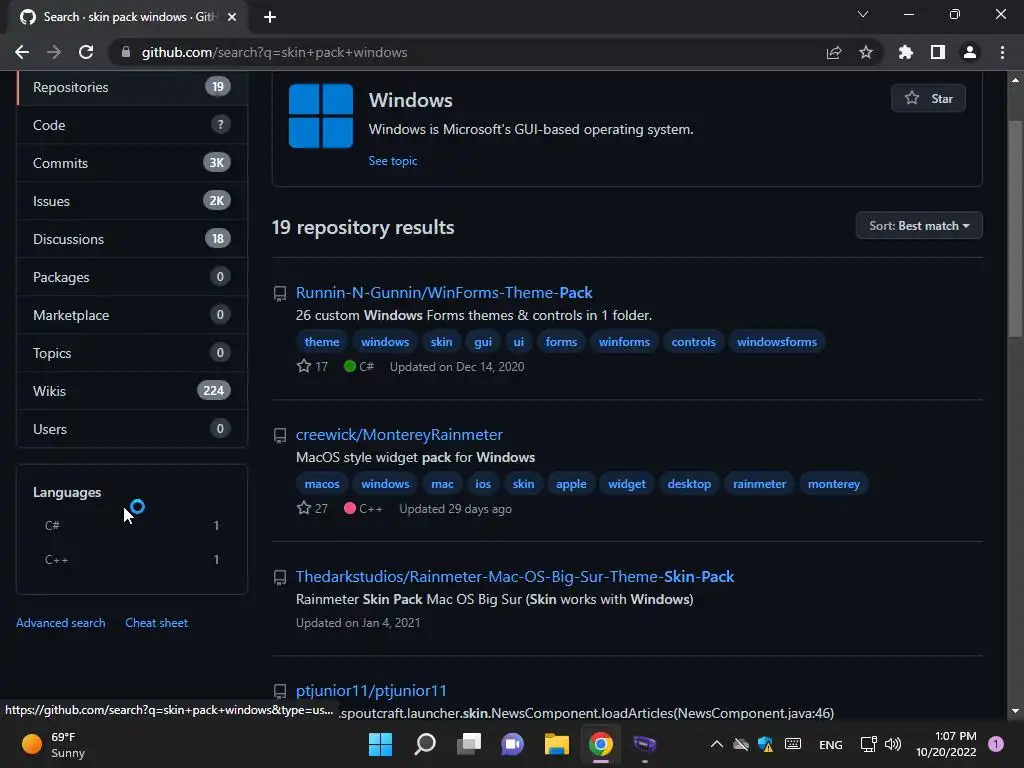Click the apple topic tag
Screen dimensions: 1024x768
(571, 484)
